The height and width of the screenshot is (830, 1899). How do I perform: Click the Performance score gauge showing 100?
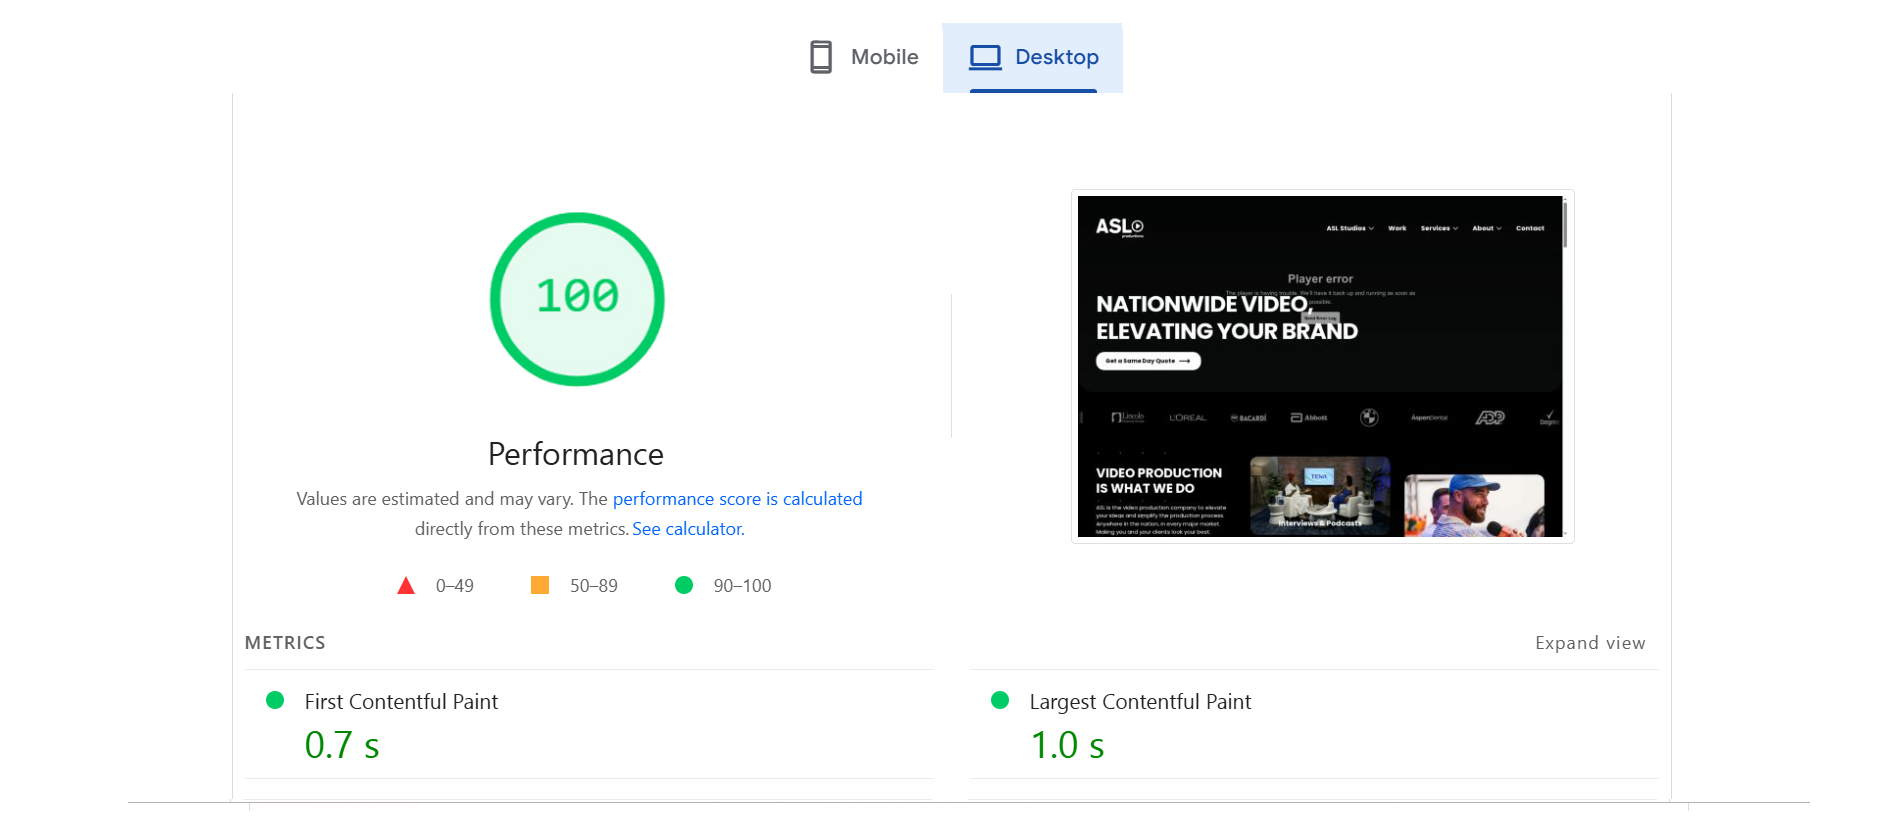click(577, 298)
